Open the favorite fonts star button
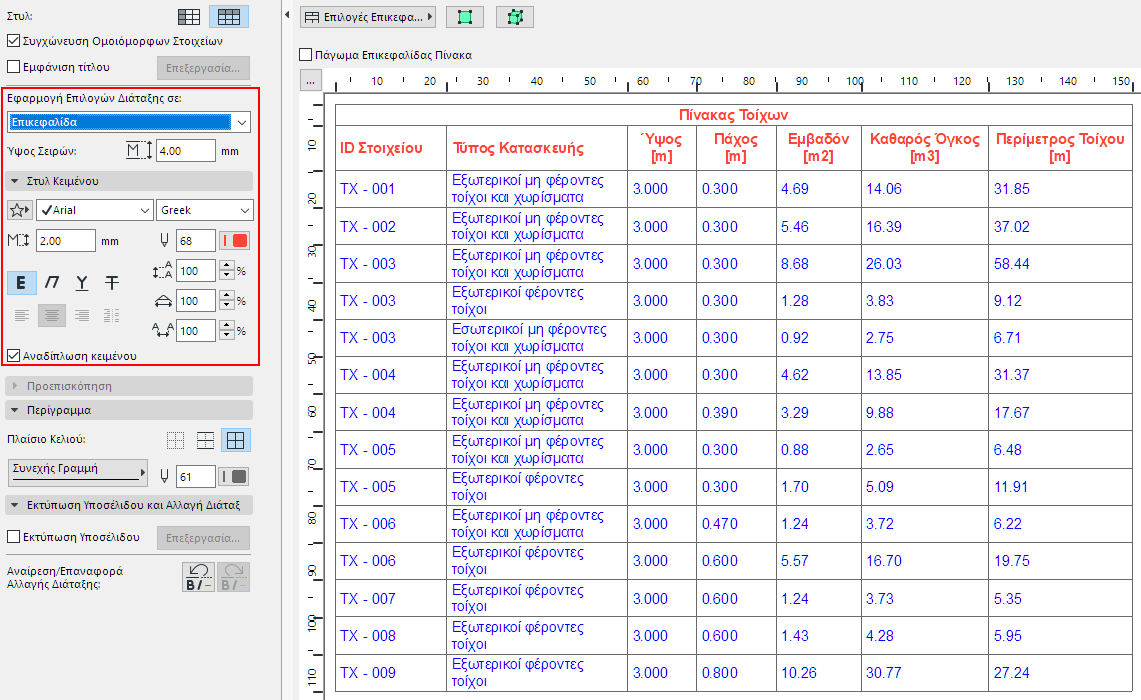The width and height of the screenshot is (1141, 700). coord(20,210)
